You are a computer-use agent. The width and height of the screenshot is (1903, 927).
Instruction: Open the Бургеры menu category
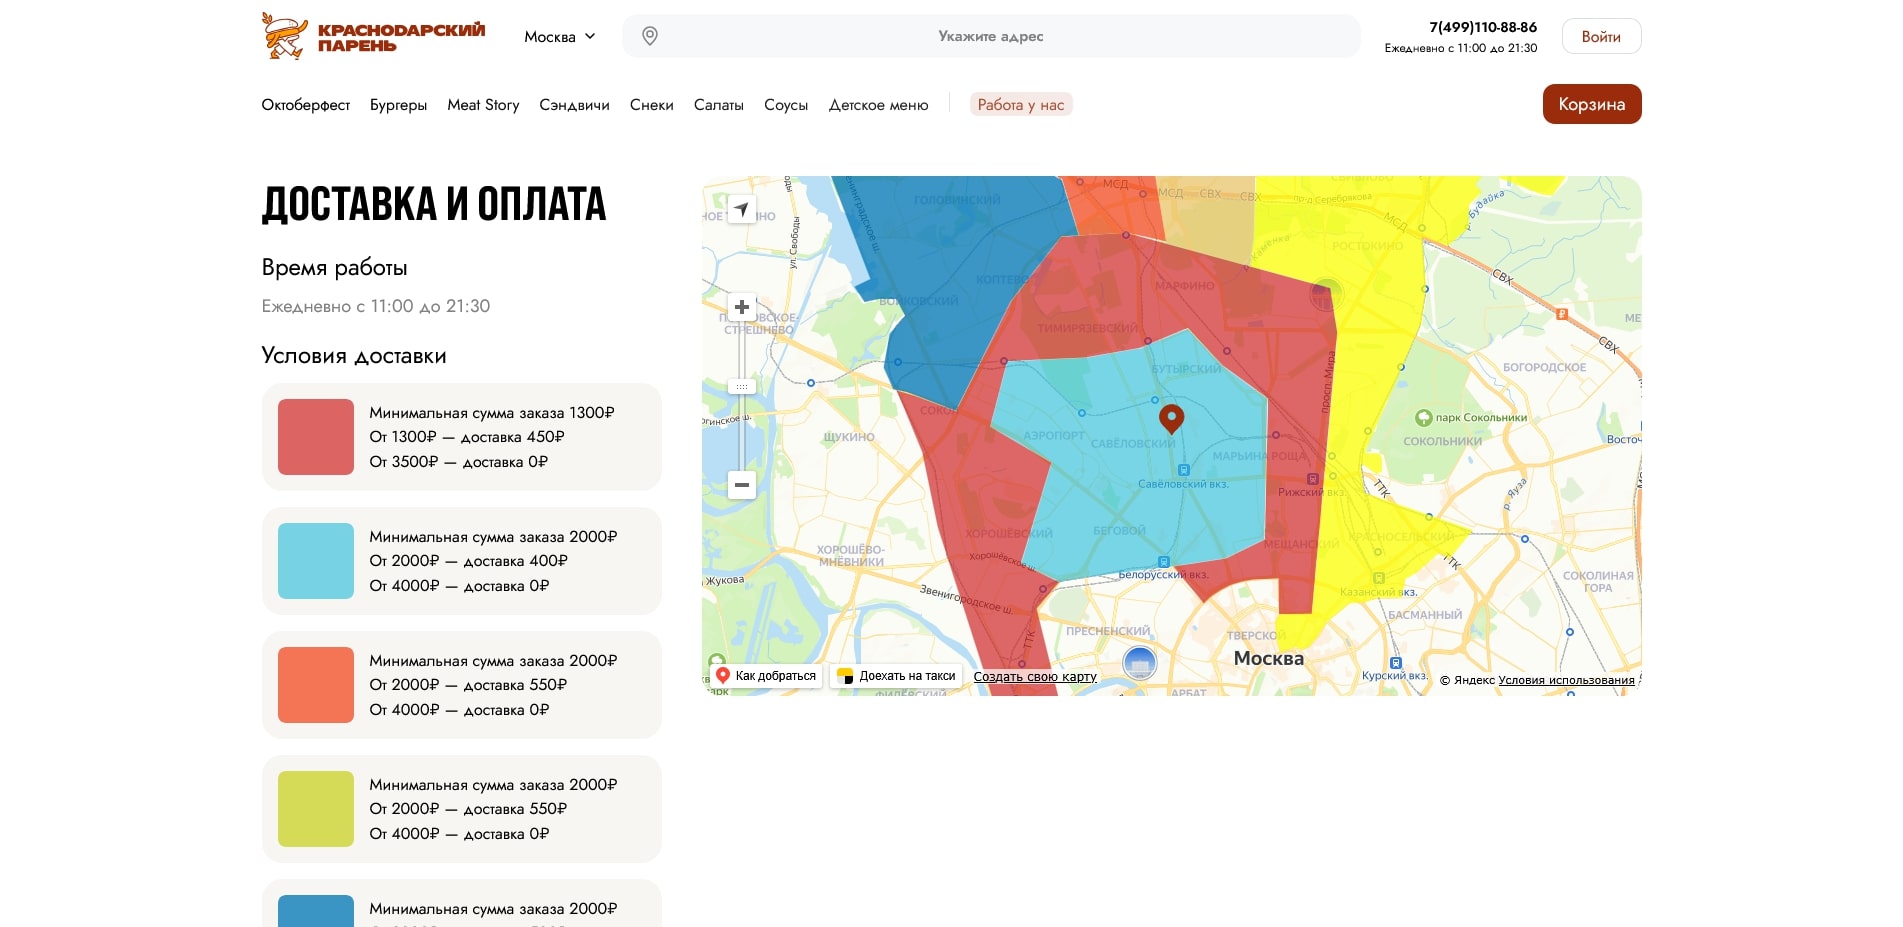[x=398, y=105]
